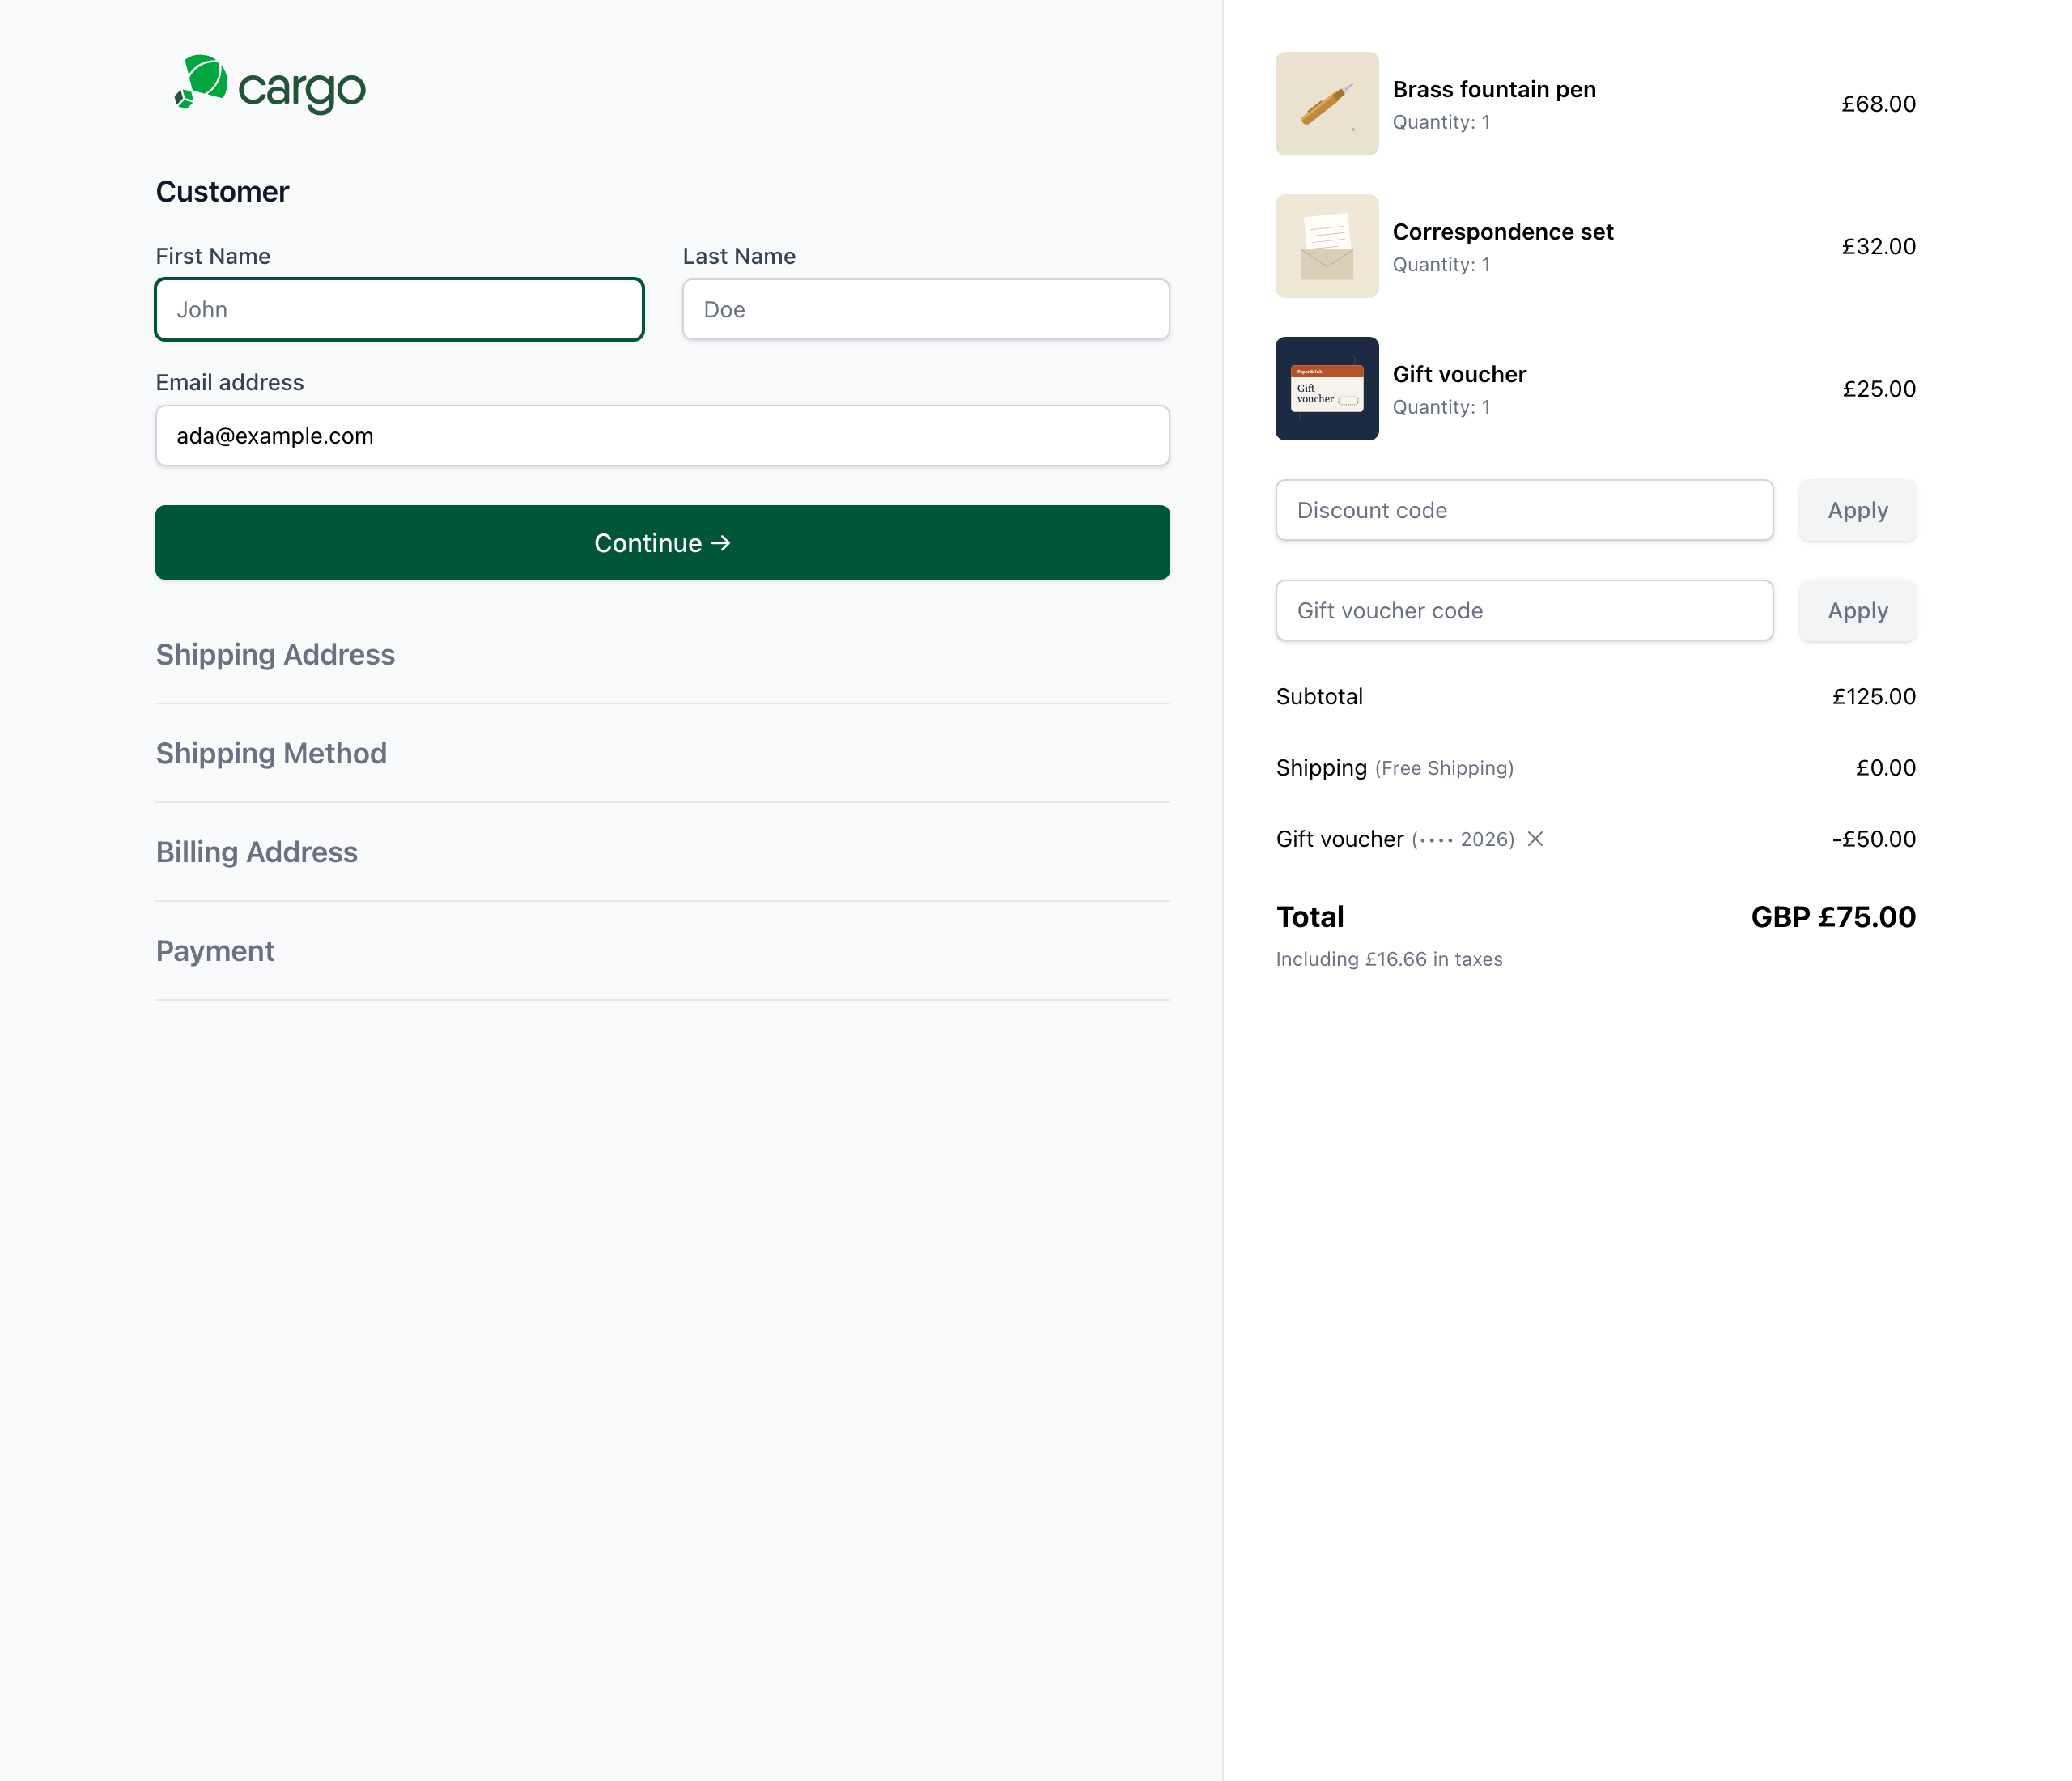Select the Gift voucher product thumbnail
2072x1781 pixels.
1327,389
